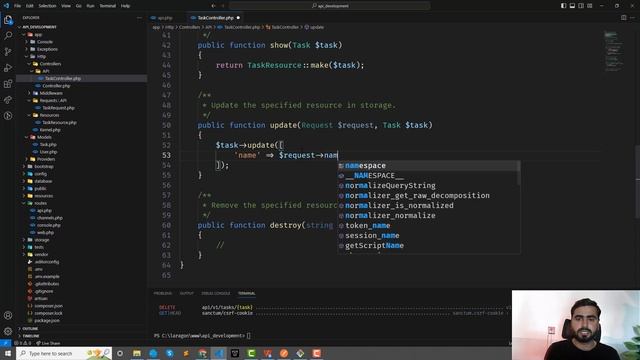Select the namespace autocomplete suggestion

coord(429,165)
